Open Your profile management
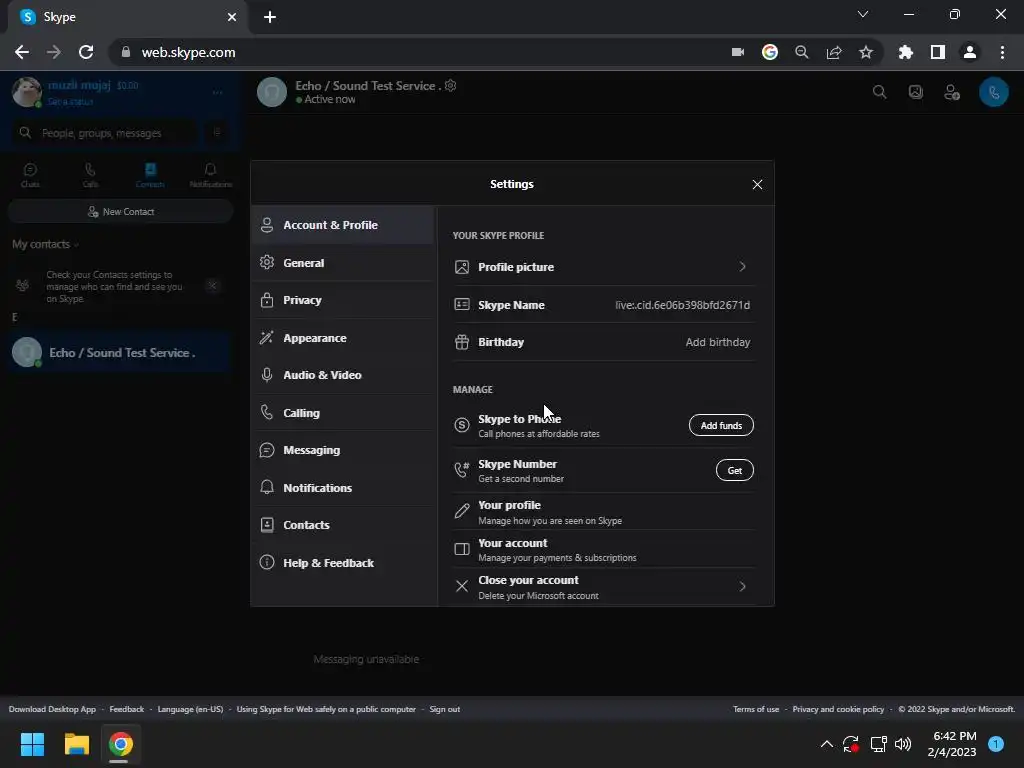Image resolution: width=1024 pixels, height=768 pixels. click(603, 511)
